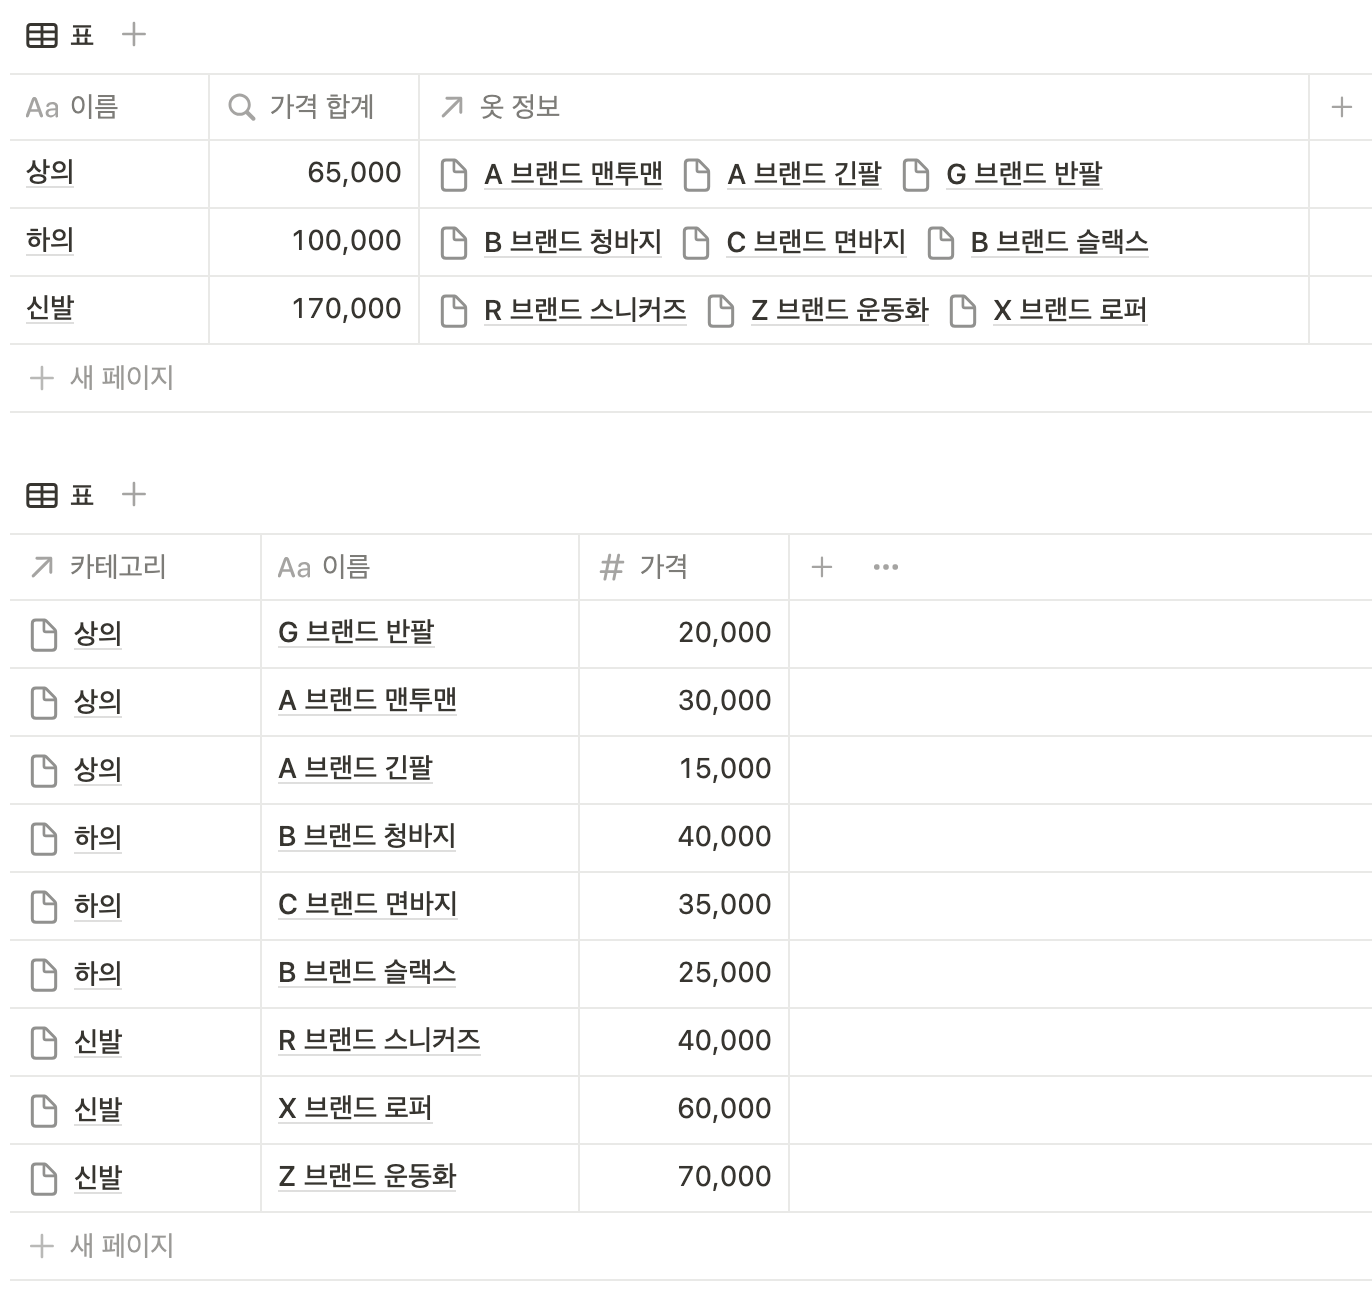Add a view next to lower 표 tab

[133, 494]
